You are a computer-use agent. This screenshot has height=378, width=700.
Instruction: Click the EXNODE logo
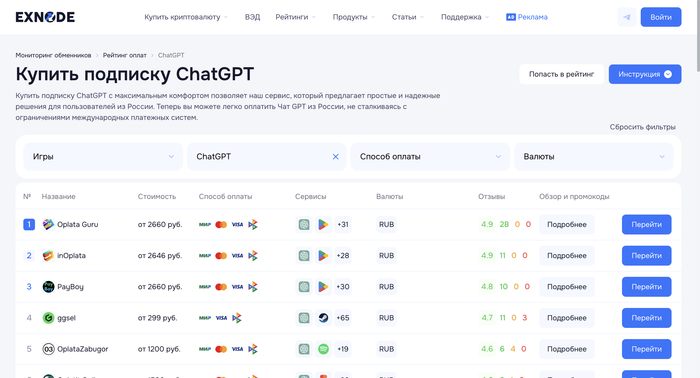point(45,17)
